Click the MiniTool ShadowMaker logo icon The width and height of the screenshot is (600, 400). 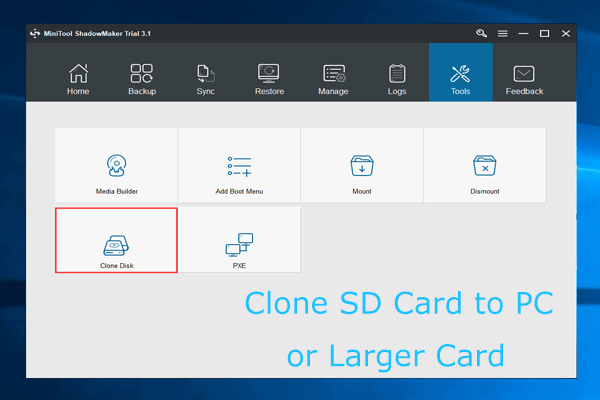point(35,34)
